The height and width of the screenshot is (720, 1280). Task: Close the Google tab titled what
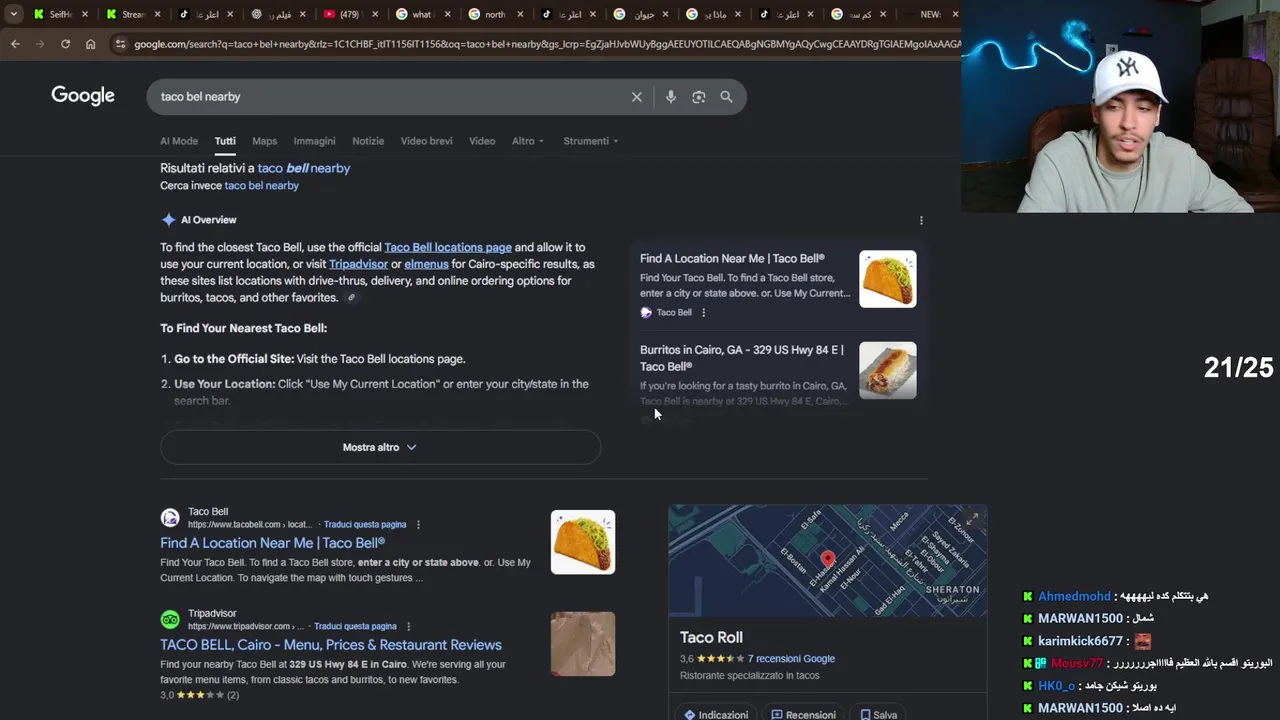click(x=447, y=14)
